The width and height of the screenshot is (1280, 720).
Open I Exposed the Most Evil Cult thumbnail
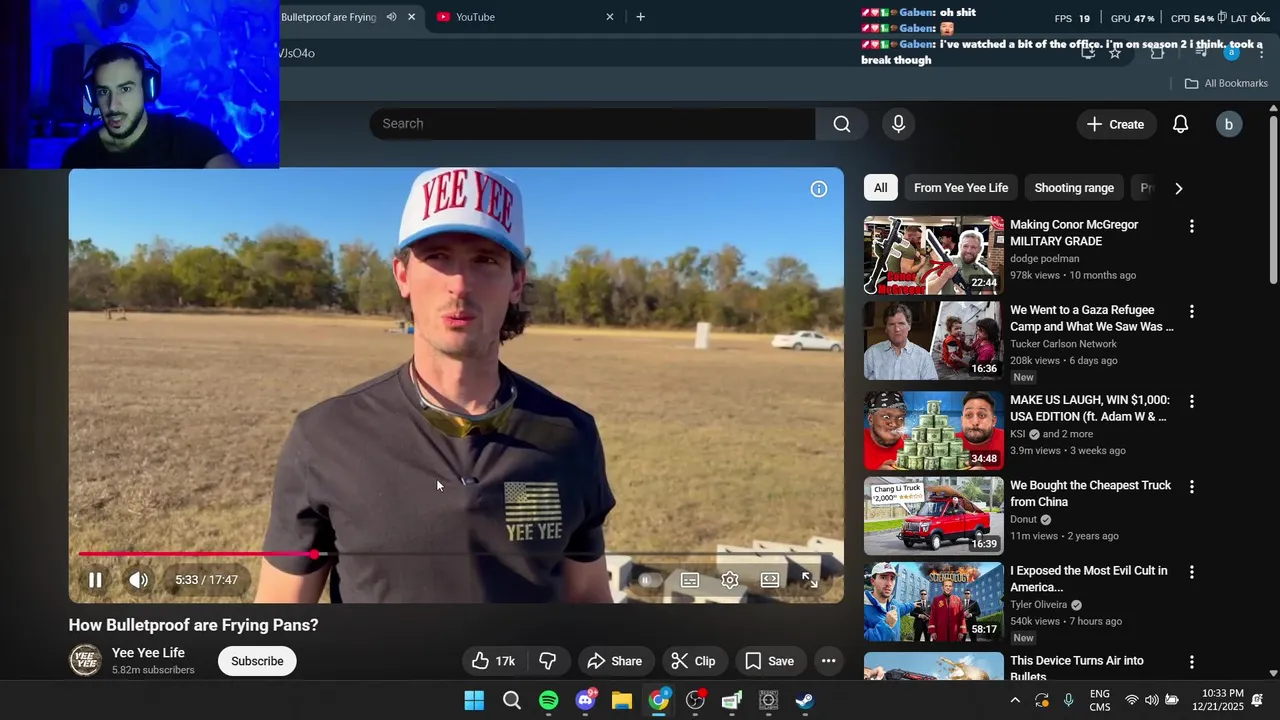click(x=933, y=601)
